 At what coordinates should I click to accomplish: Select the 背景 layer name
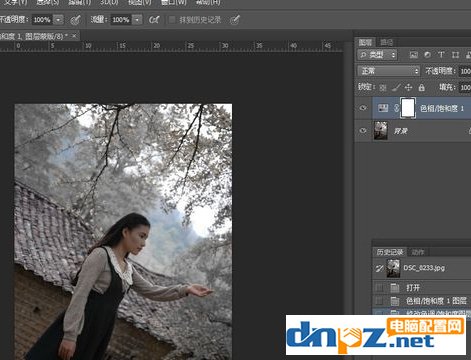click(x=401, y=131)
